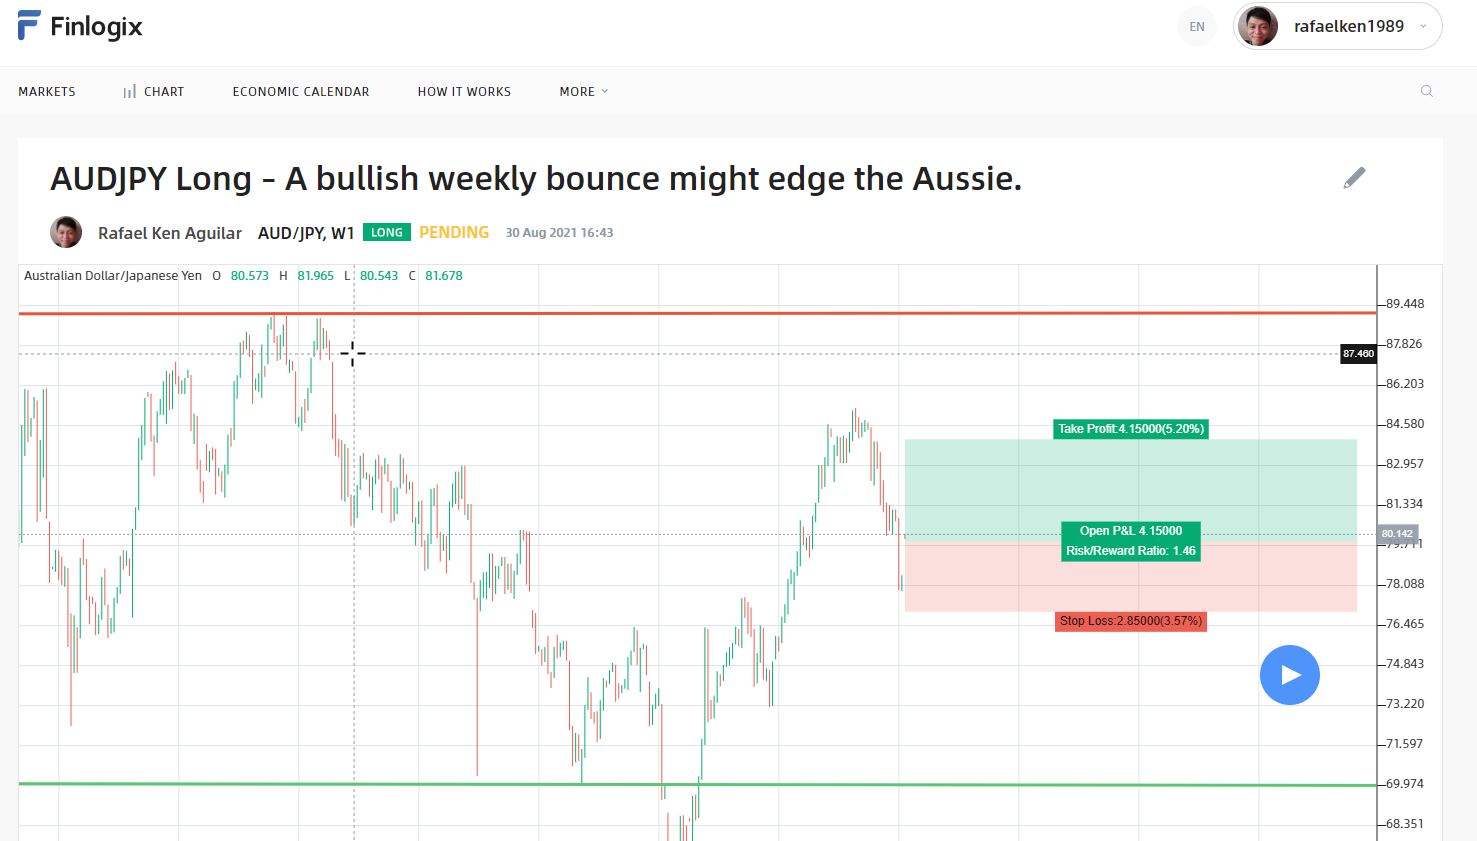
Task: Click the green LONG tag
Action: pyautogui.click(x=387, y=232)
